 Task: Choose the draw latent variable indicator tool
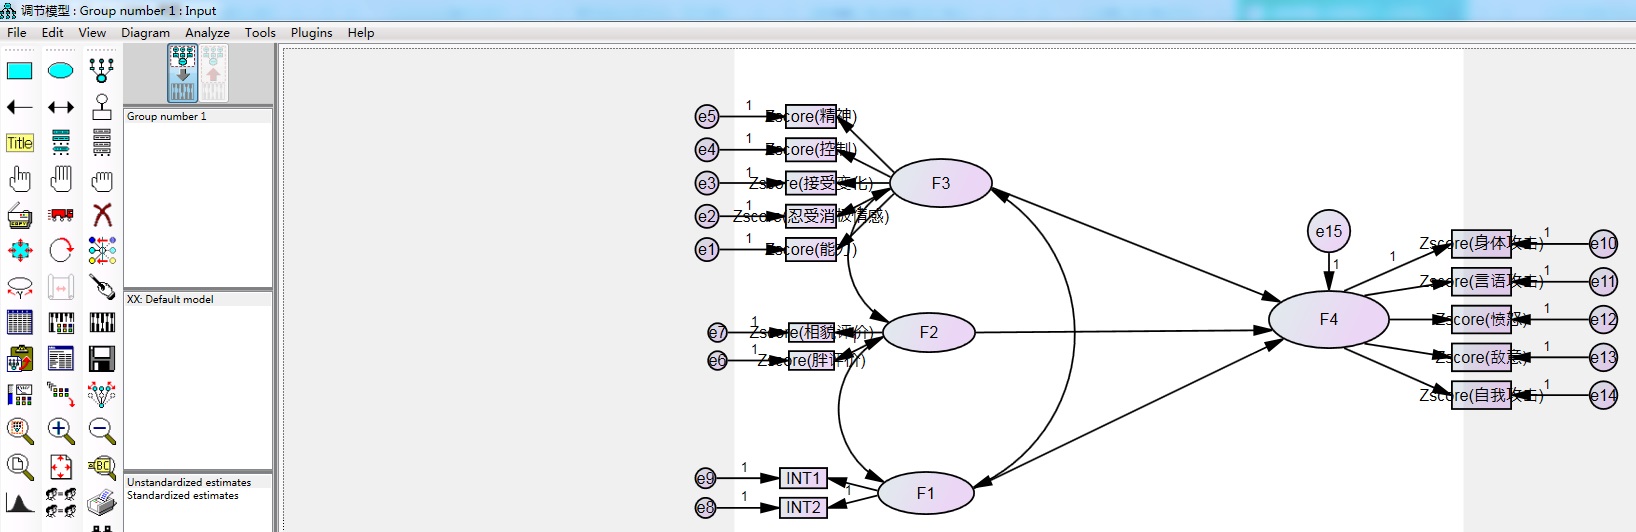(102, 71)
